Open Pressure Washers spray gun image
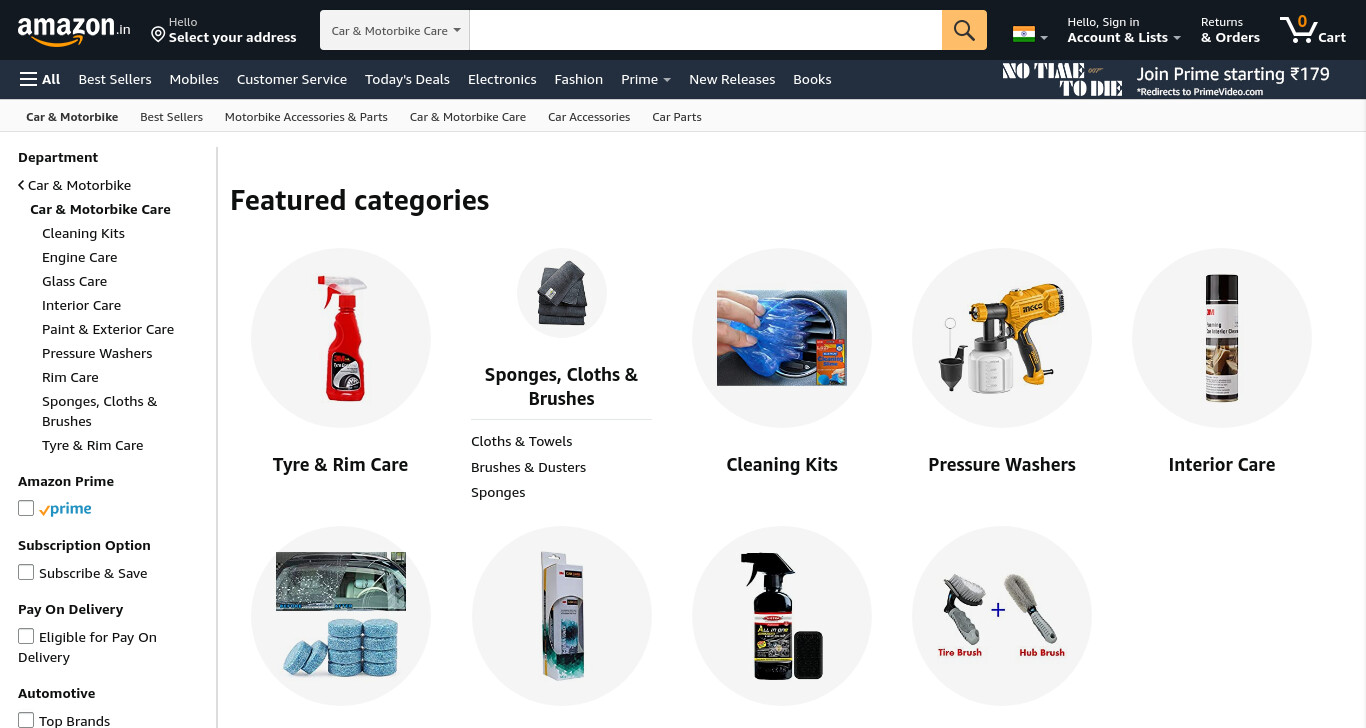This screenshot has height=728, width=1366. pyautogui.click(x=1002, y=338)
